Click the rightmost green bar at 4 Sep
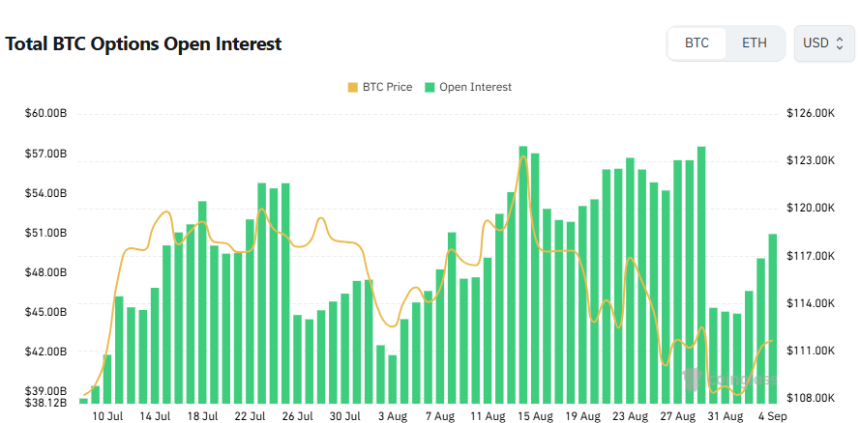The height and width of the screenshot is (423, 860). 772,318
